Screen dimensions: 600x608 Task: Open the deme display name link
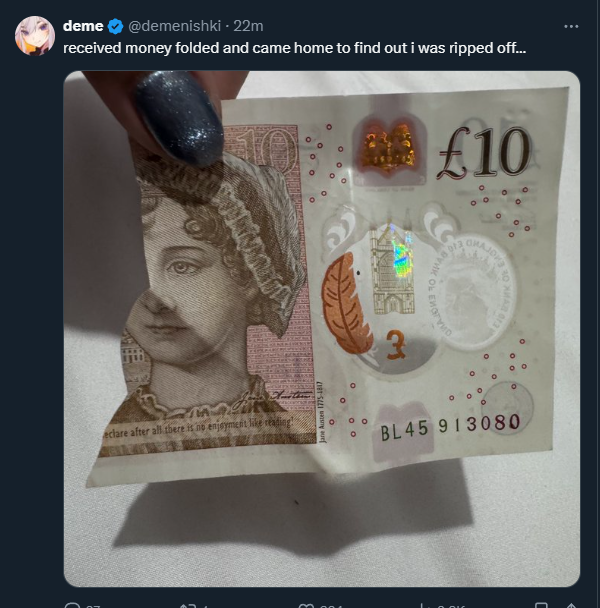pyautogui.click(x=83, y=26)
